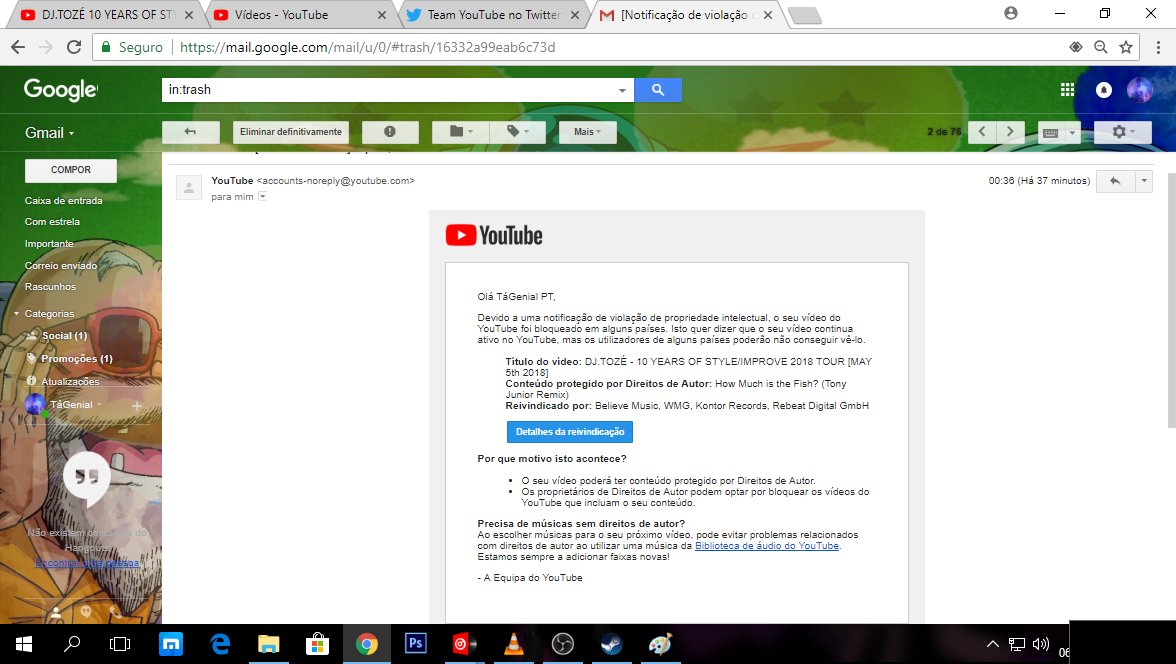Image resolution: width=1176 pixels, height=664 pixels.
Task: Open Com estrela folder
Action: pos(52,222)
